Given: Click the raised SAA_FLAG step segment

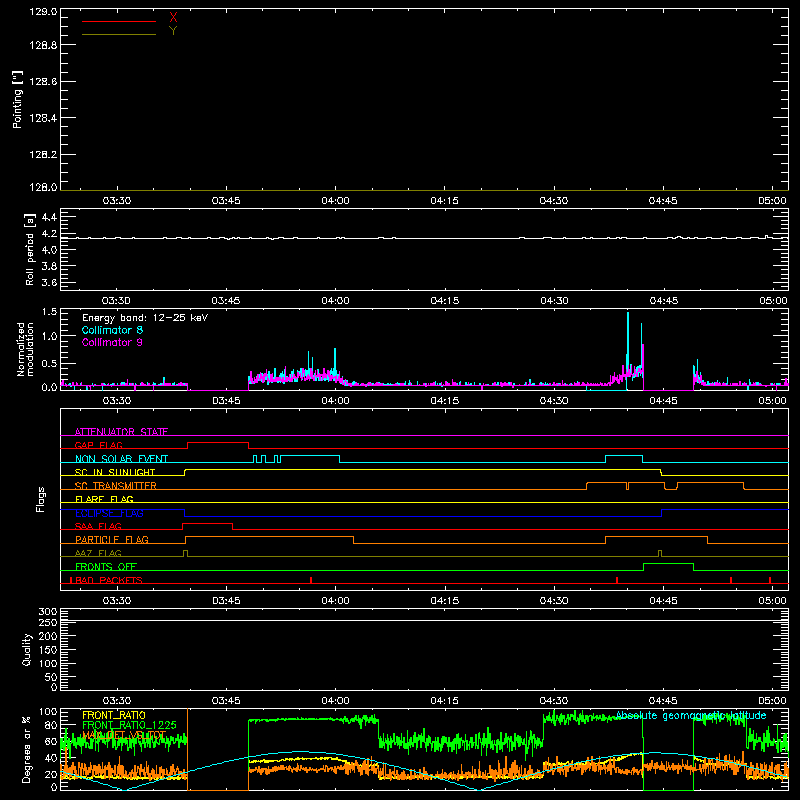Looking at the screenshot, I should [x=208, y=523].
